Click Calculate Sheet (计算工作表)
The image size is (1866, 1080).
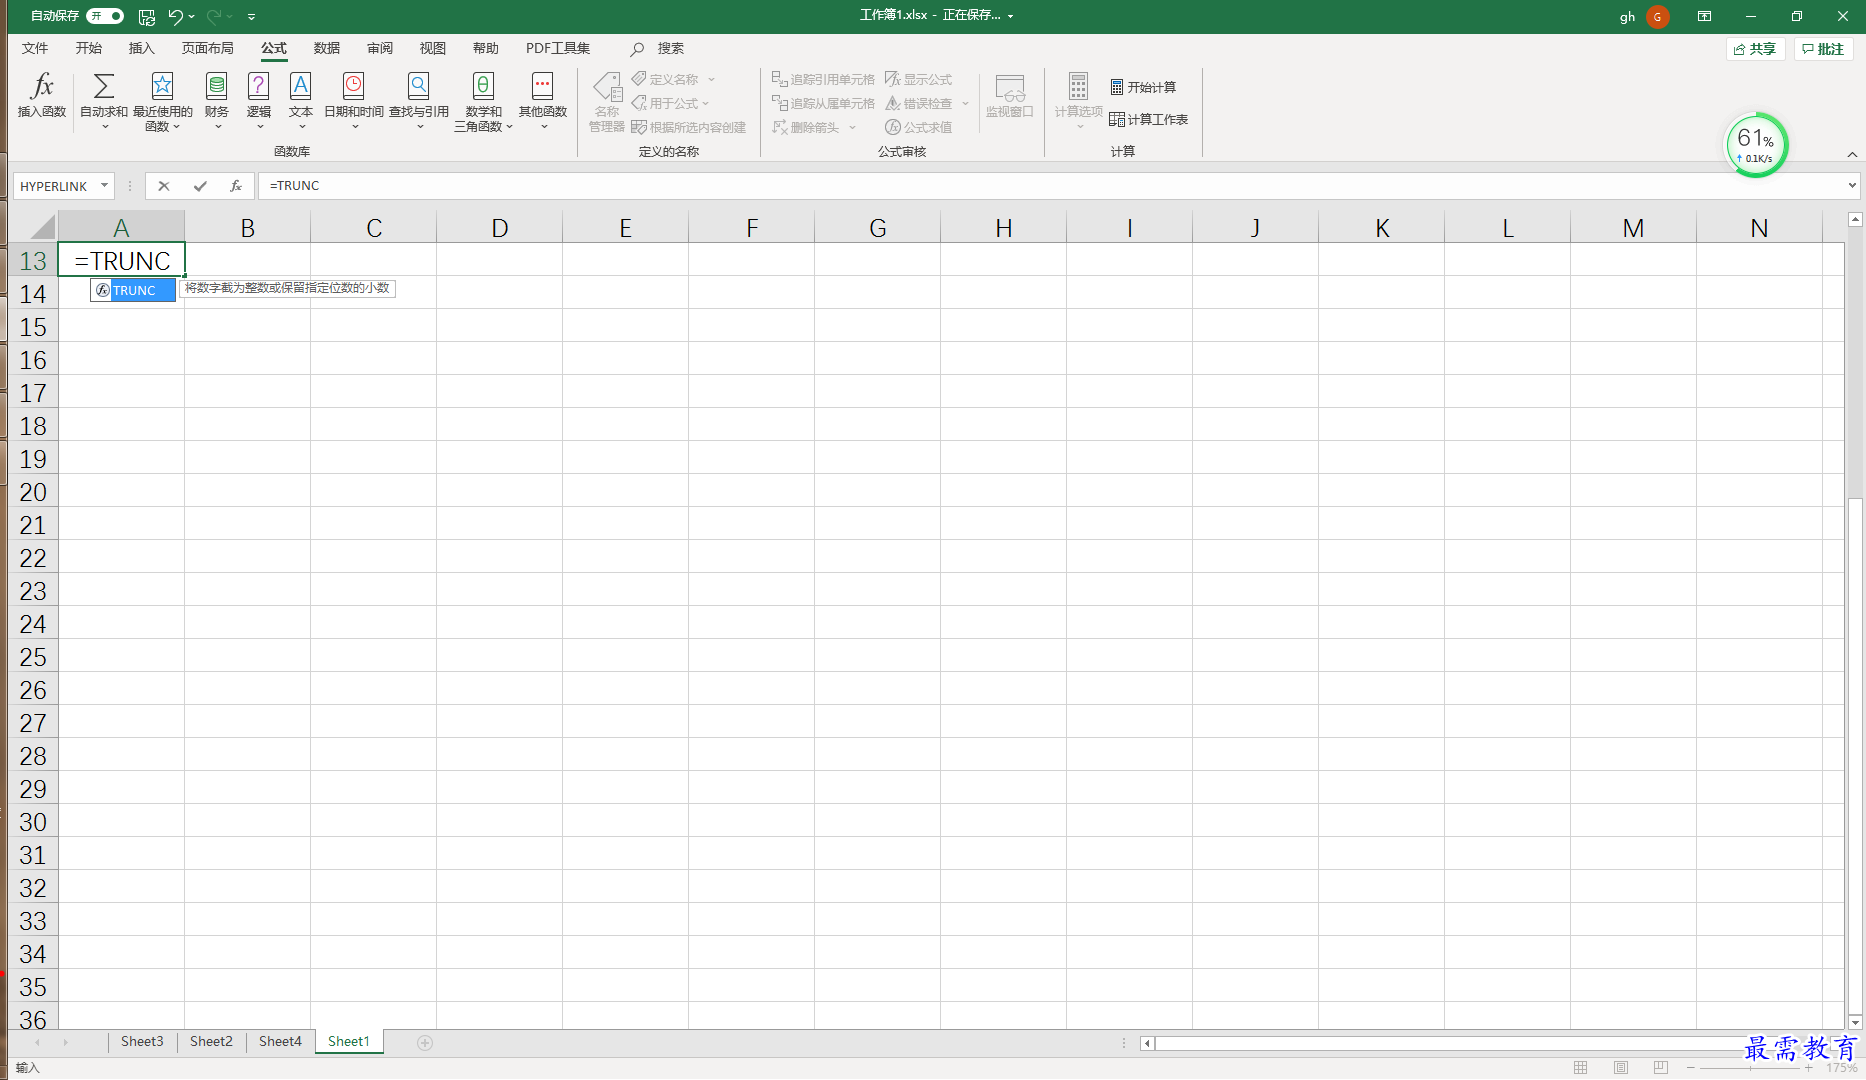(x=1149, y=119)
